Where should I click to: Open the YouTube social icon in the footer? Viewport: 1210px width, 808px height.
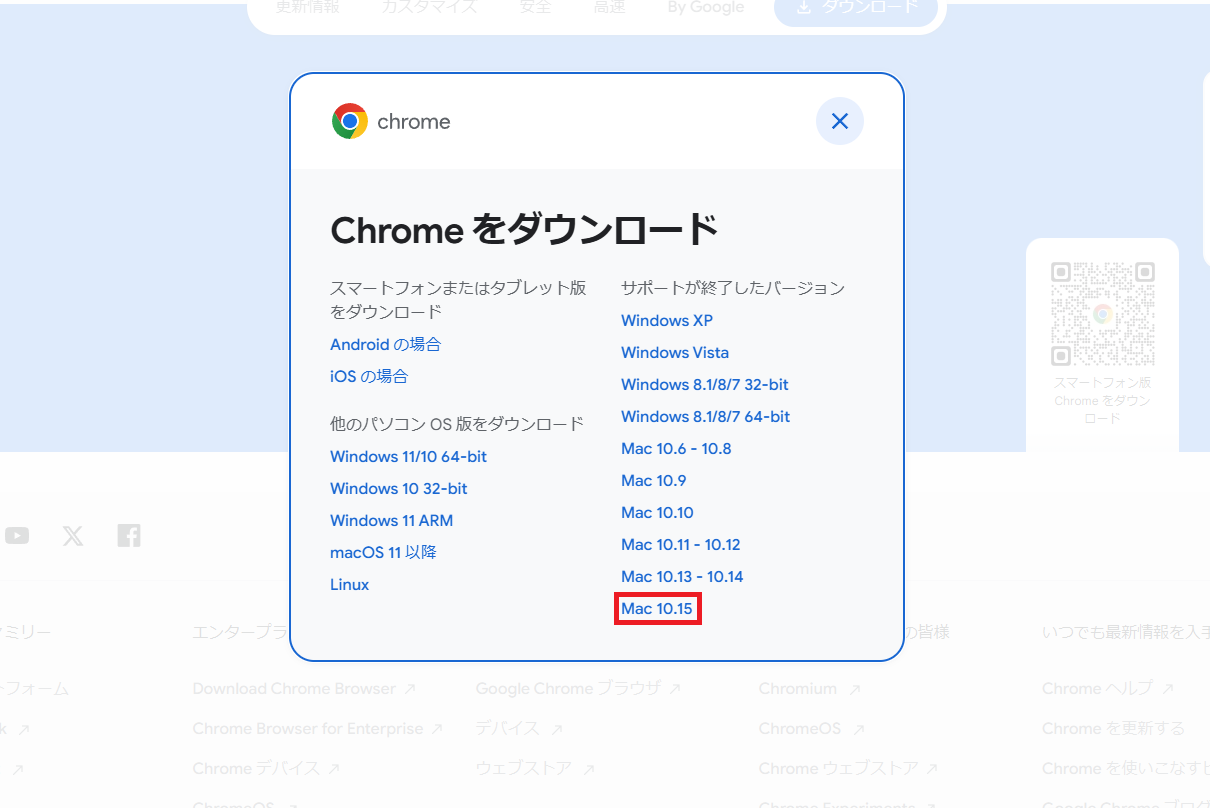point(17,536)
